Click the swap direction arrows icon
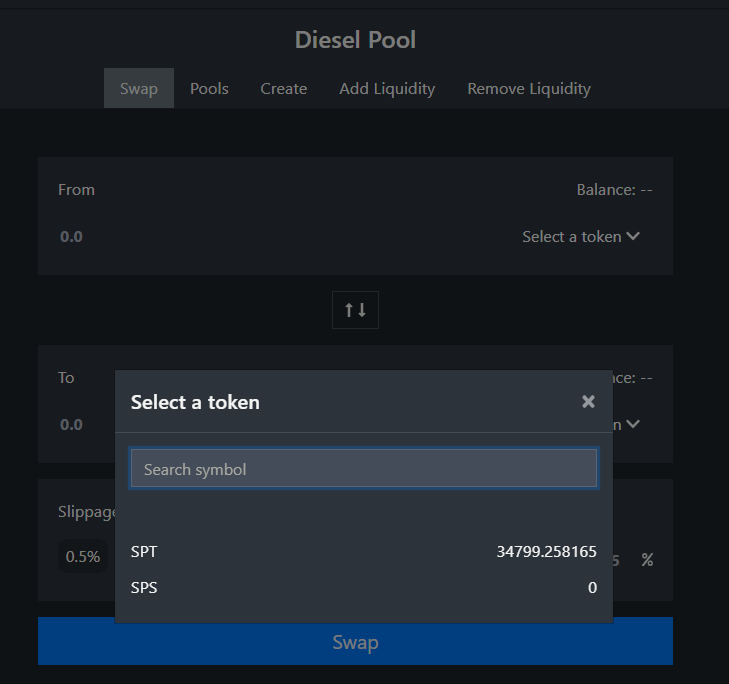 355,310
